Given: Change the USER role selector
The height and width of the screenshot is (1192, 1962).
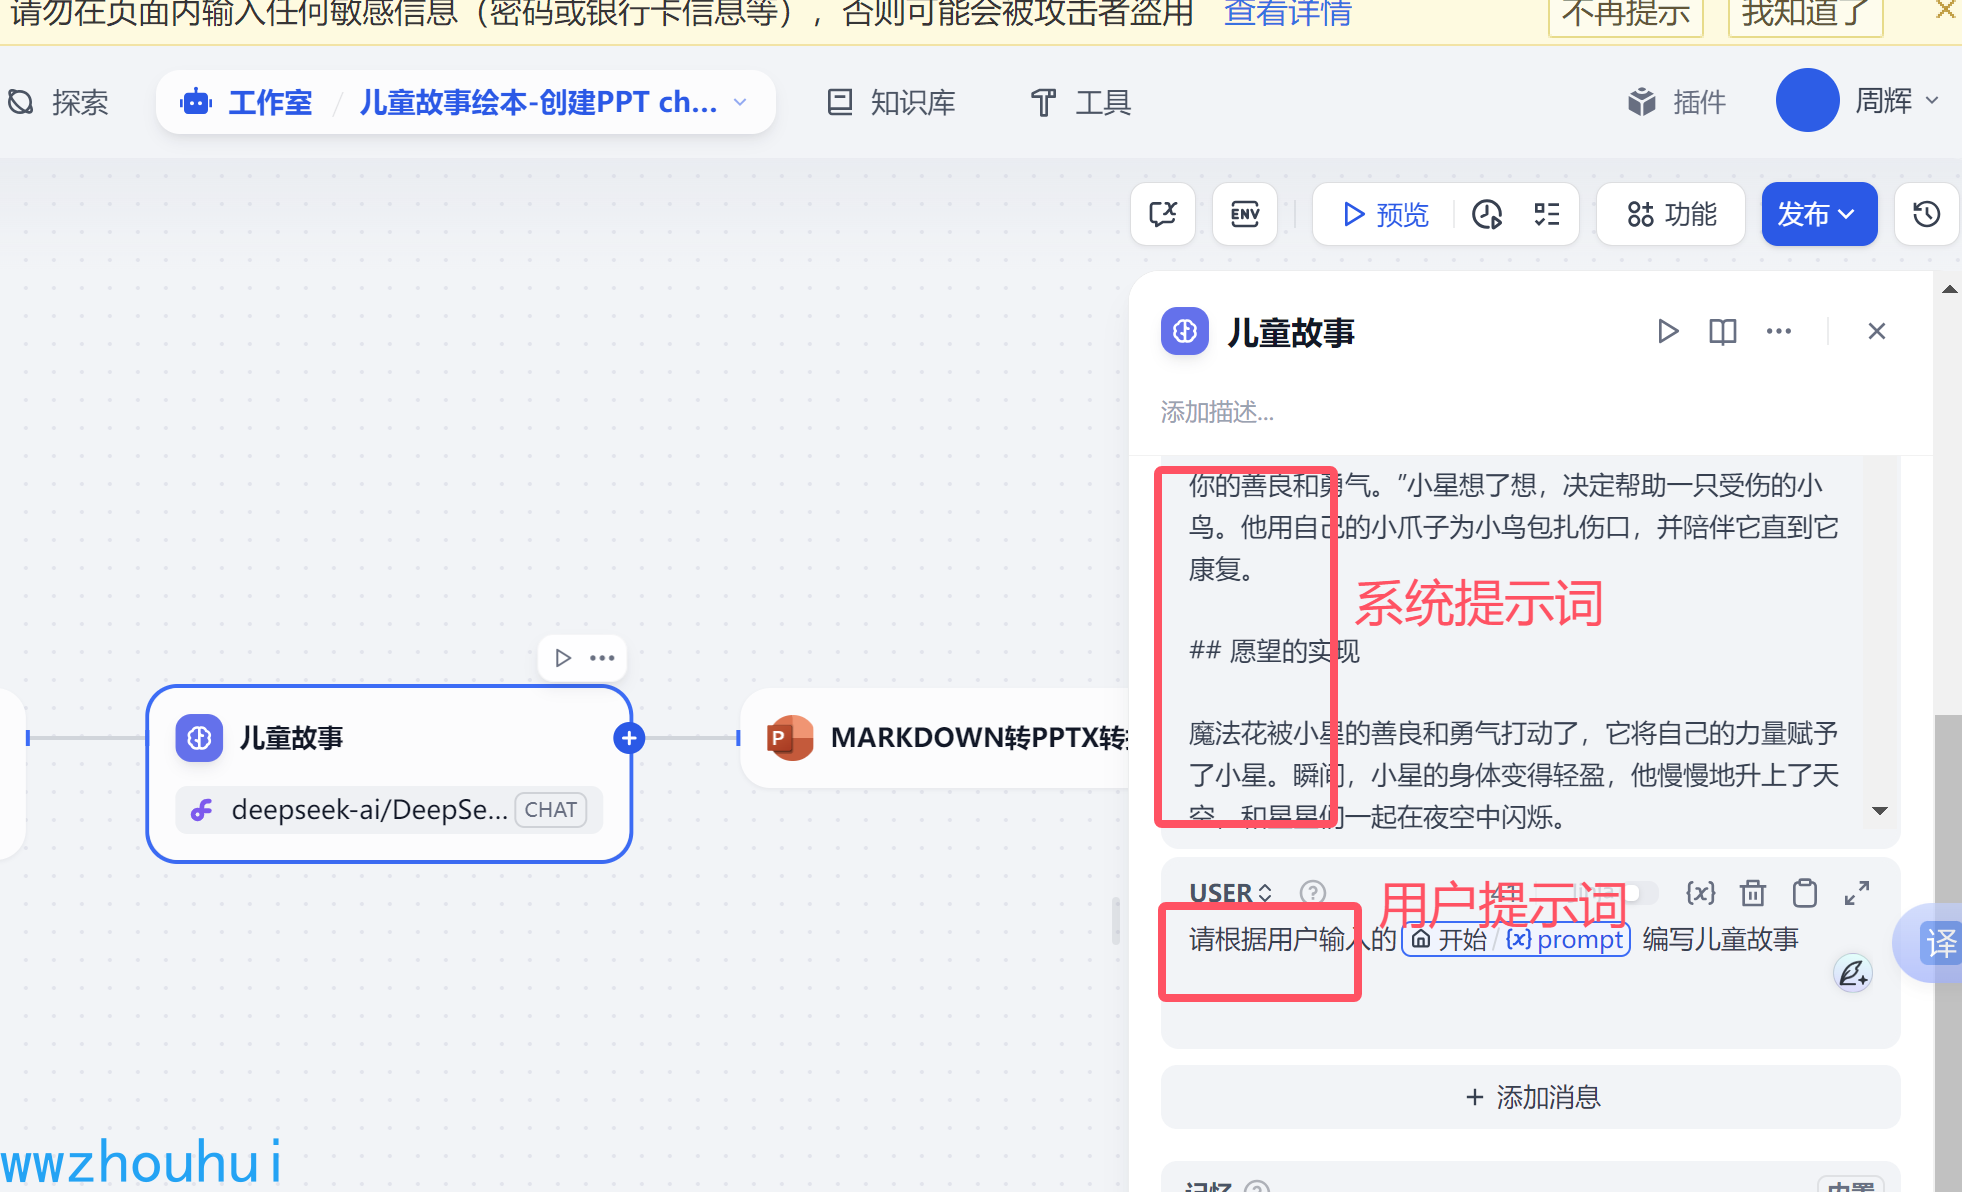Looking at the screenshot, I should pyautogui.click(x=1231, y=892).
